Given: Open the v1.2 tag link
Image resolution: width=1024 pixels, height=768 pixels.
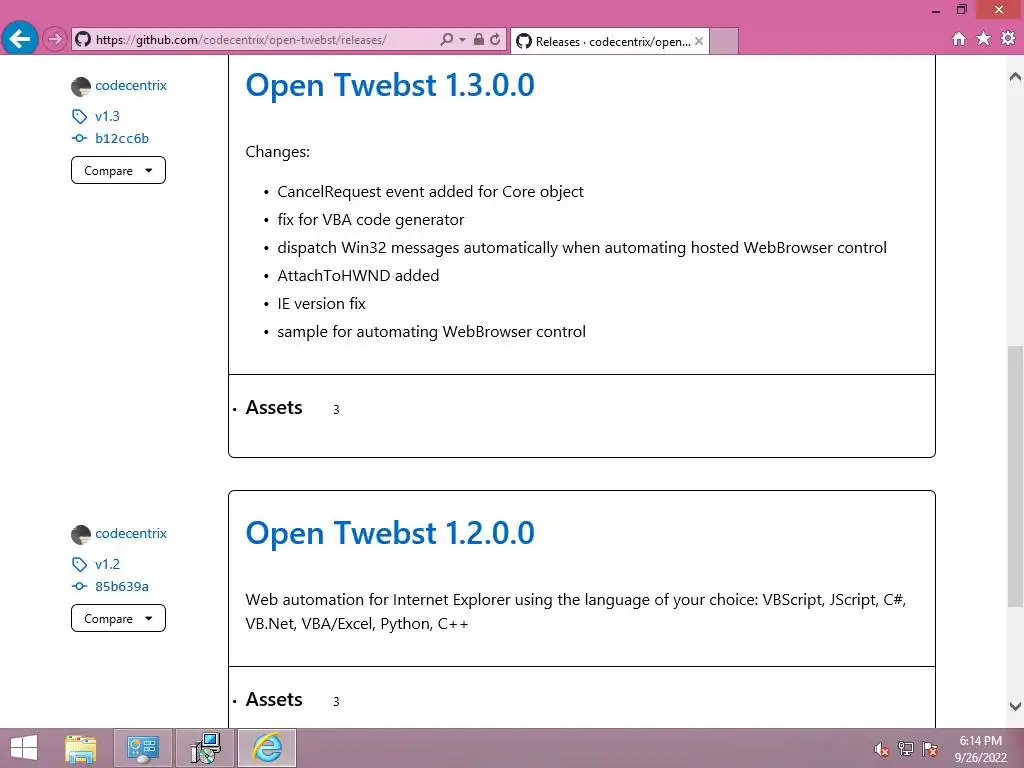Looking at the screenshot, I should click(107, 564).
